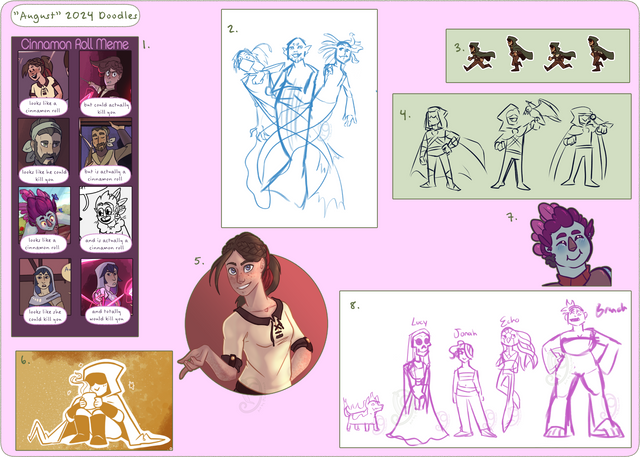Click the "Echo" name label
The height and width of the screenshot is (457, 640).
509,321
